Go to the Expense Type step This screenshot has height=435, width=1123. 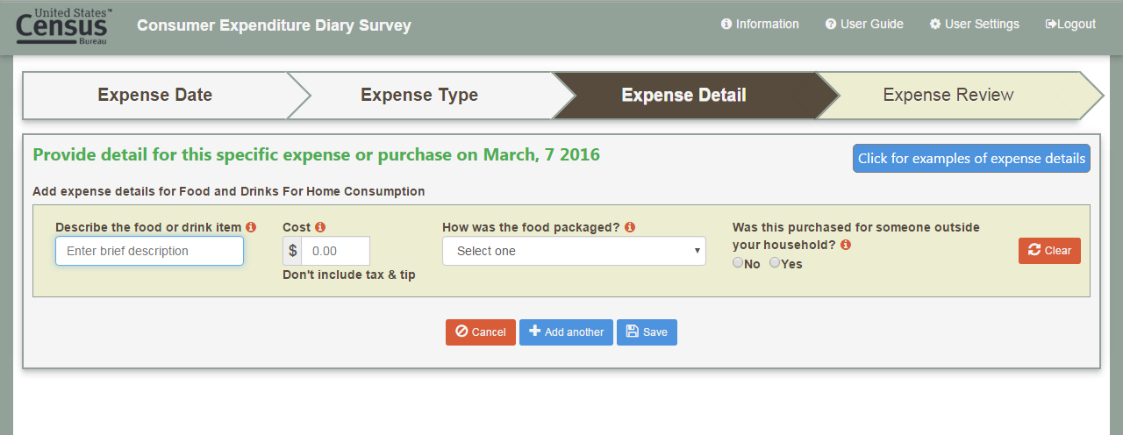coord(419,96)
